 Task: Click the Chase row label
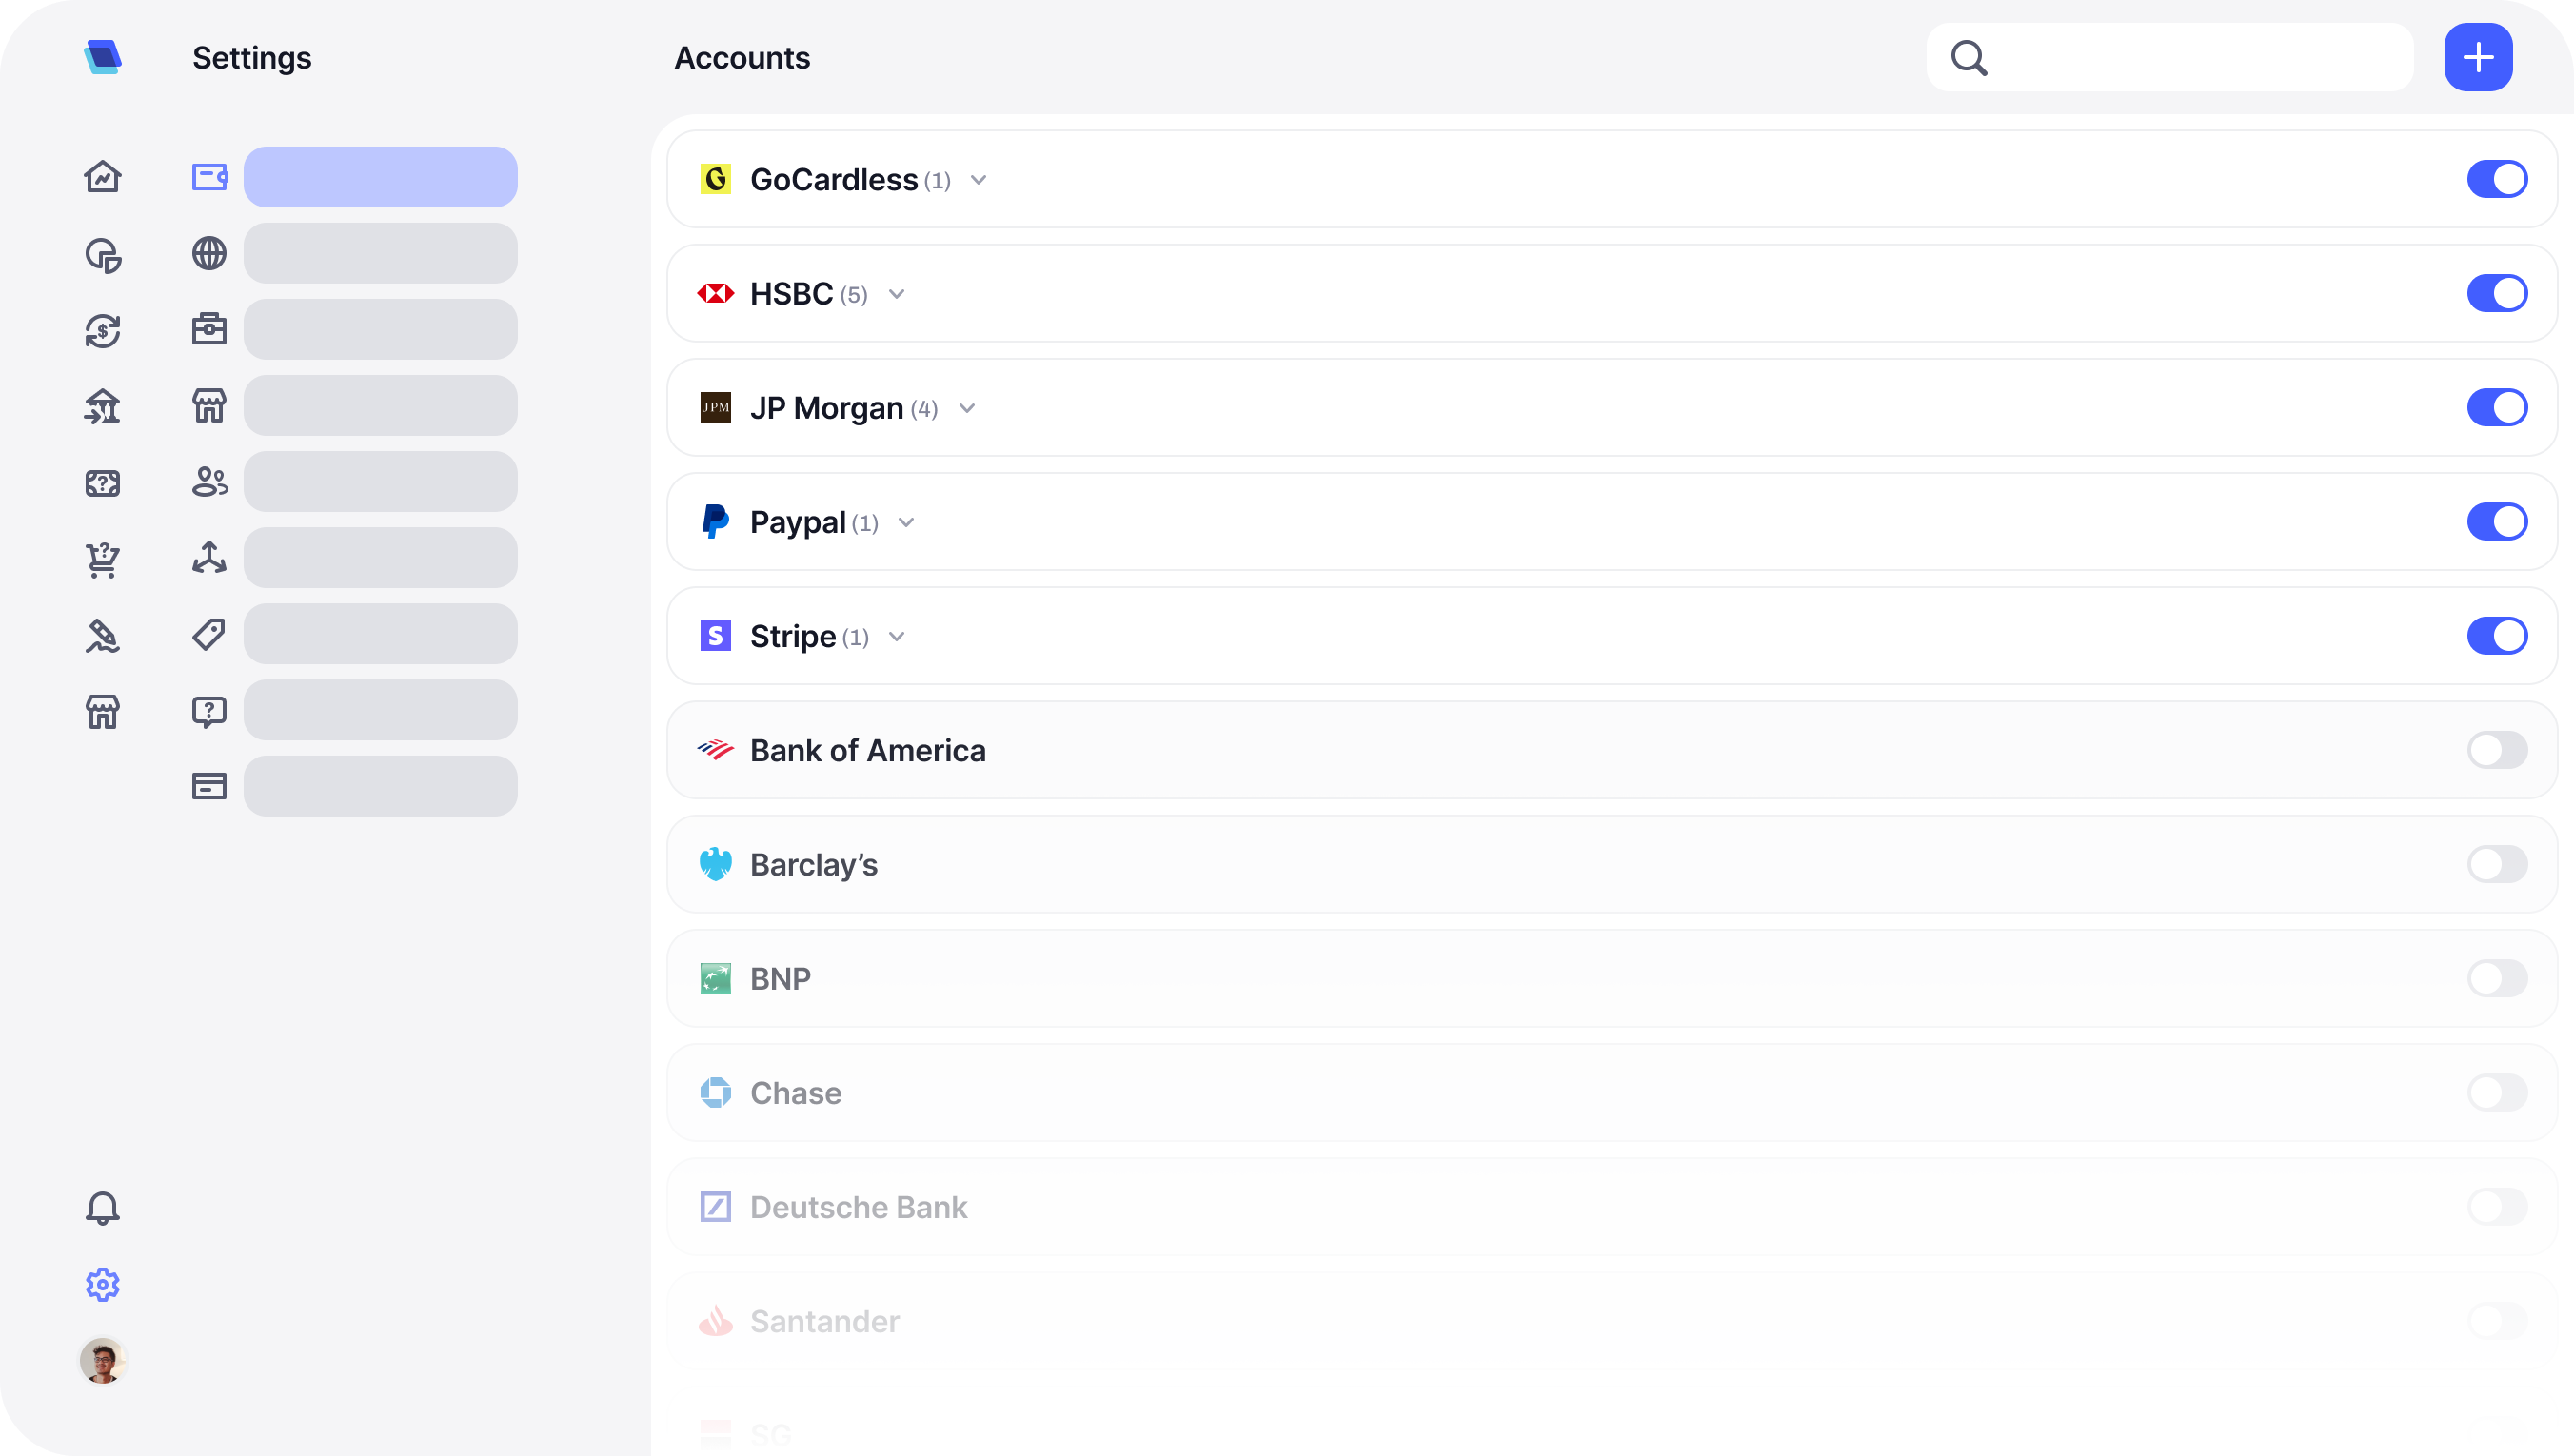[795, 1092]
